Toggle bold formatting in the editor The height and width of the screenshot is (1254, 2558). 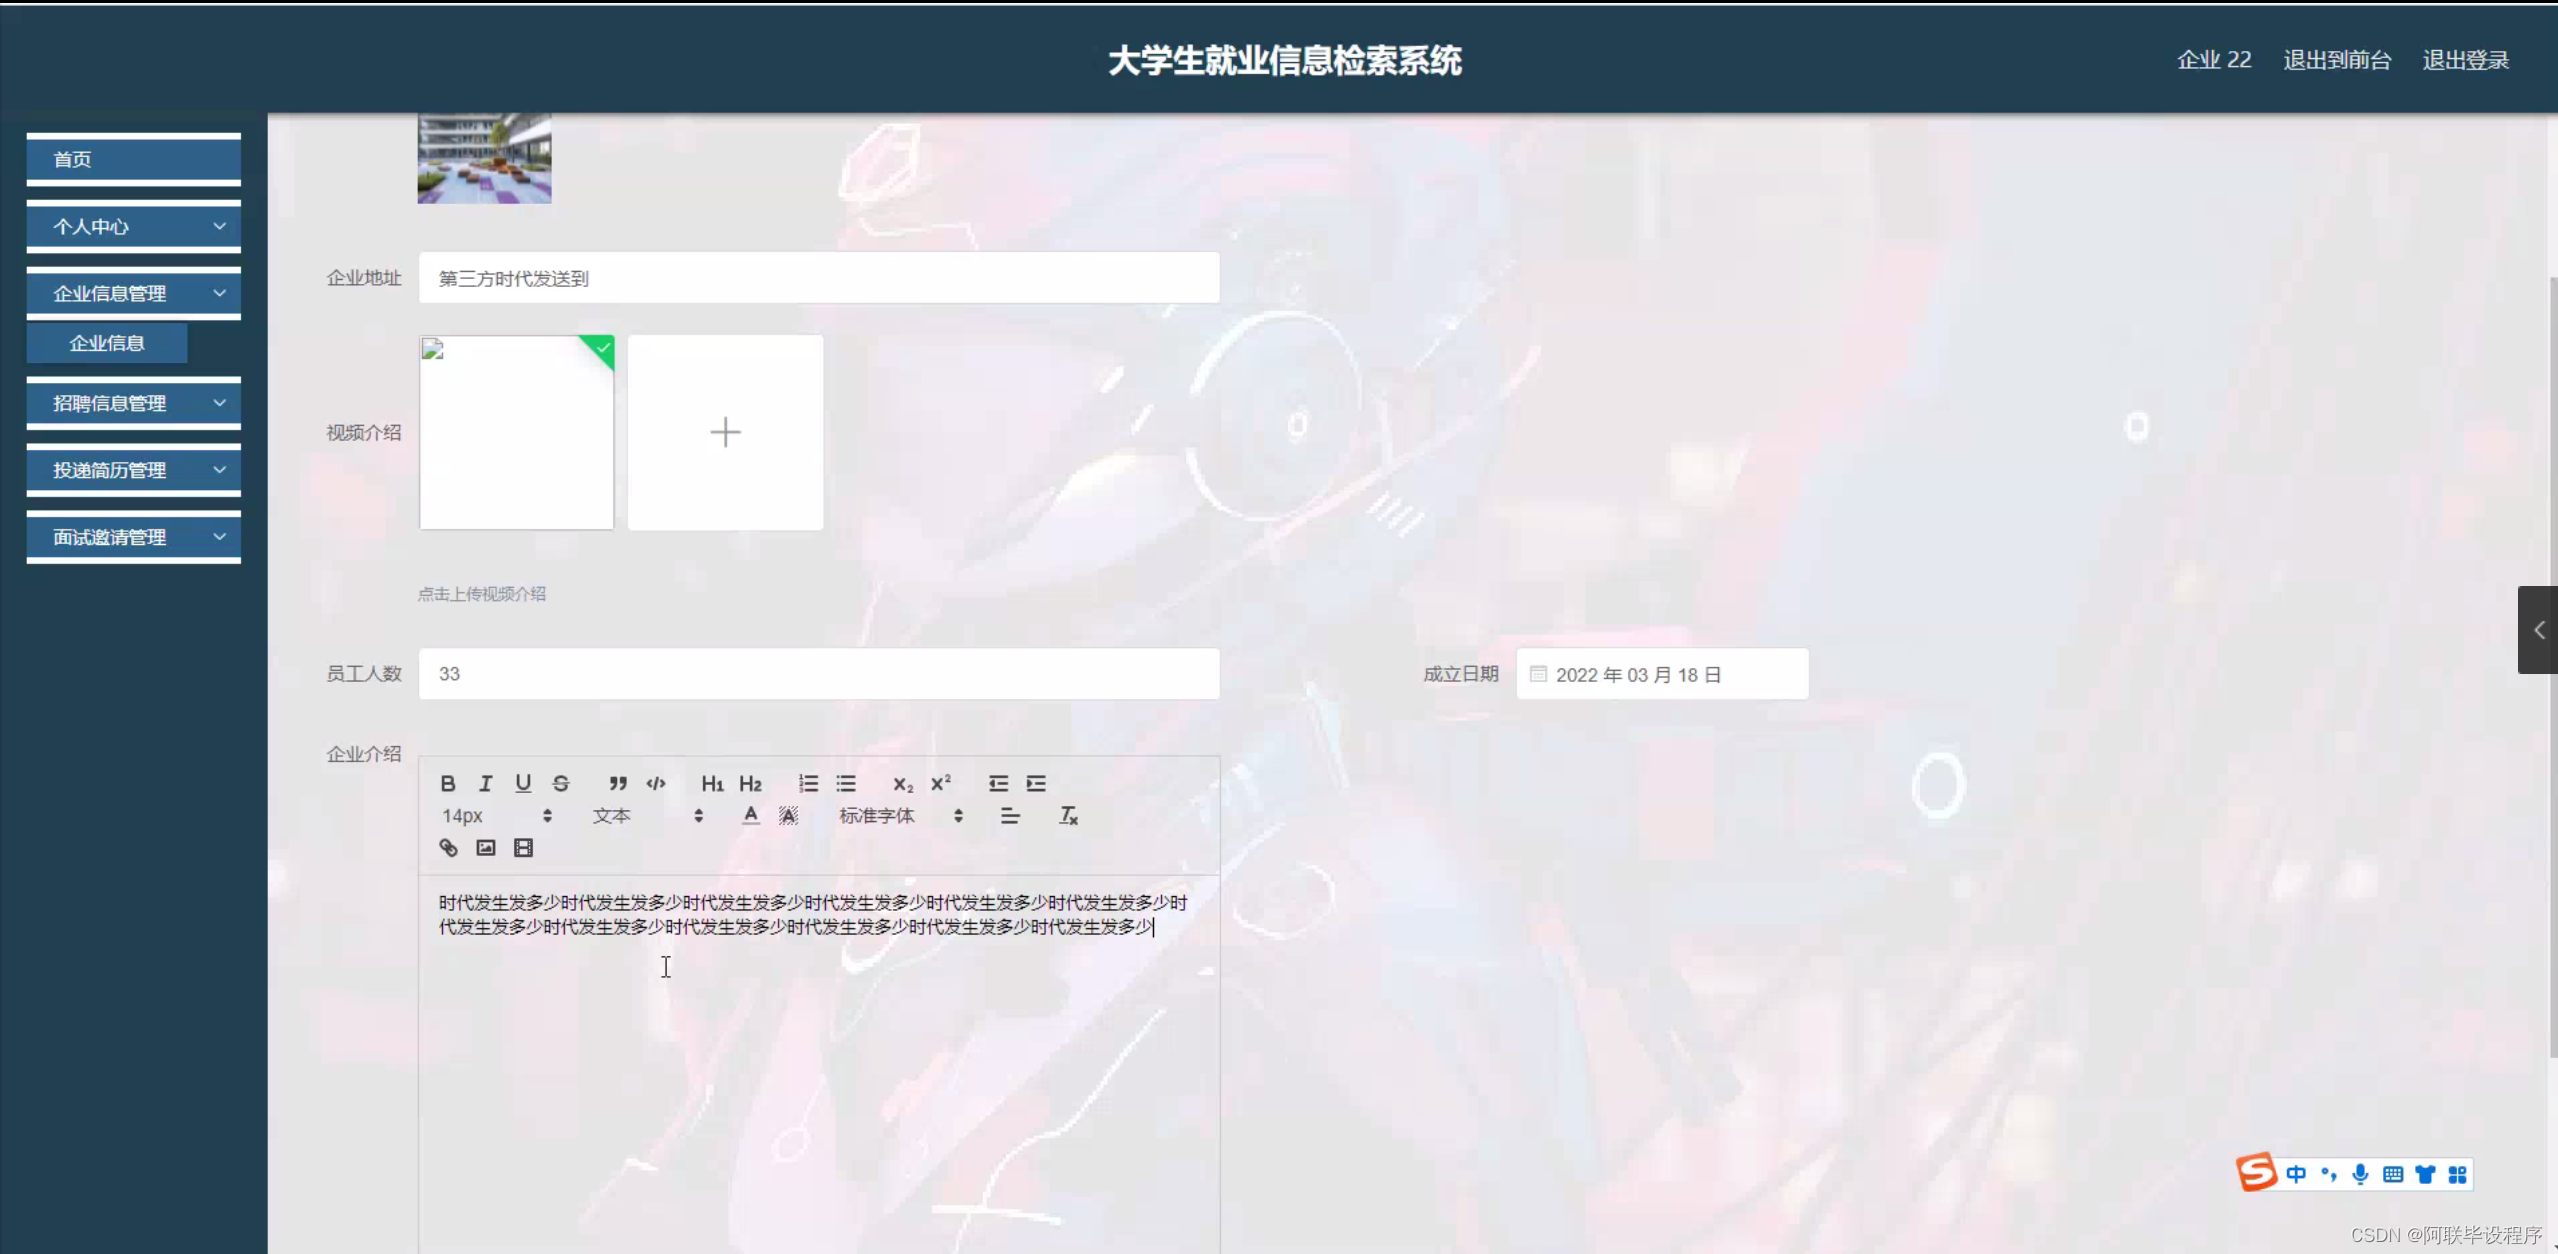point(448,783)
